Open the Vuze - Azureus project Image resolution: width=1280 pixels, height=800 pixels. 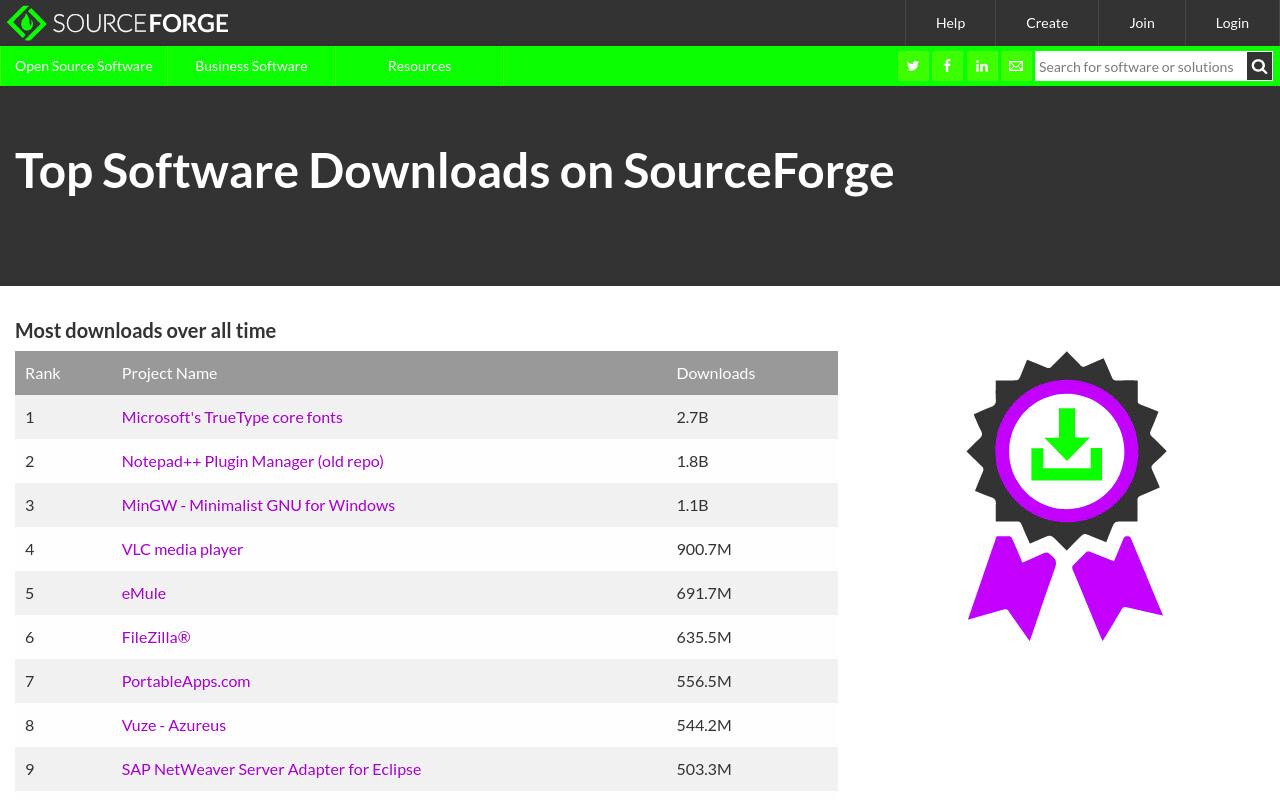tap(174, 725)
